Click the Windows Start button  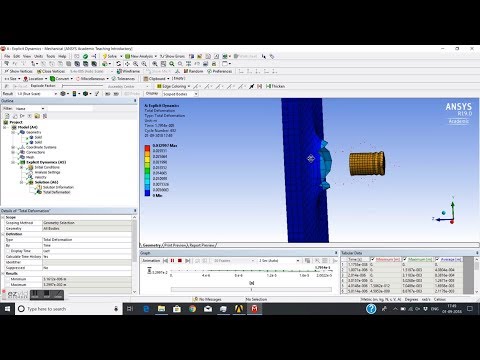point(7,309)
